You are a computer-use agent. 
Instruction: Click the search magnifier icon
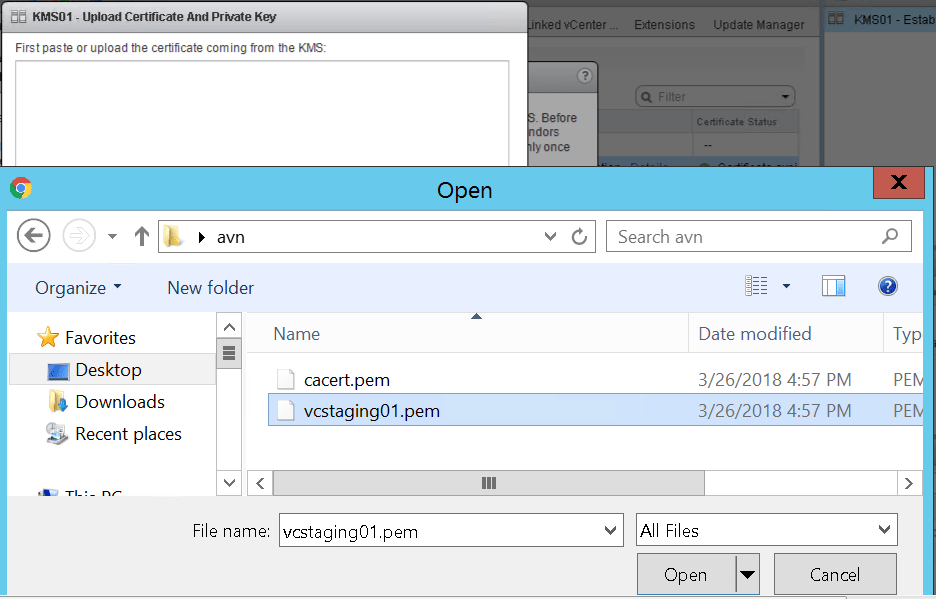coord(889,237)
